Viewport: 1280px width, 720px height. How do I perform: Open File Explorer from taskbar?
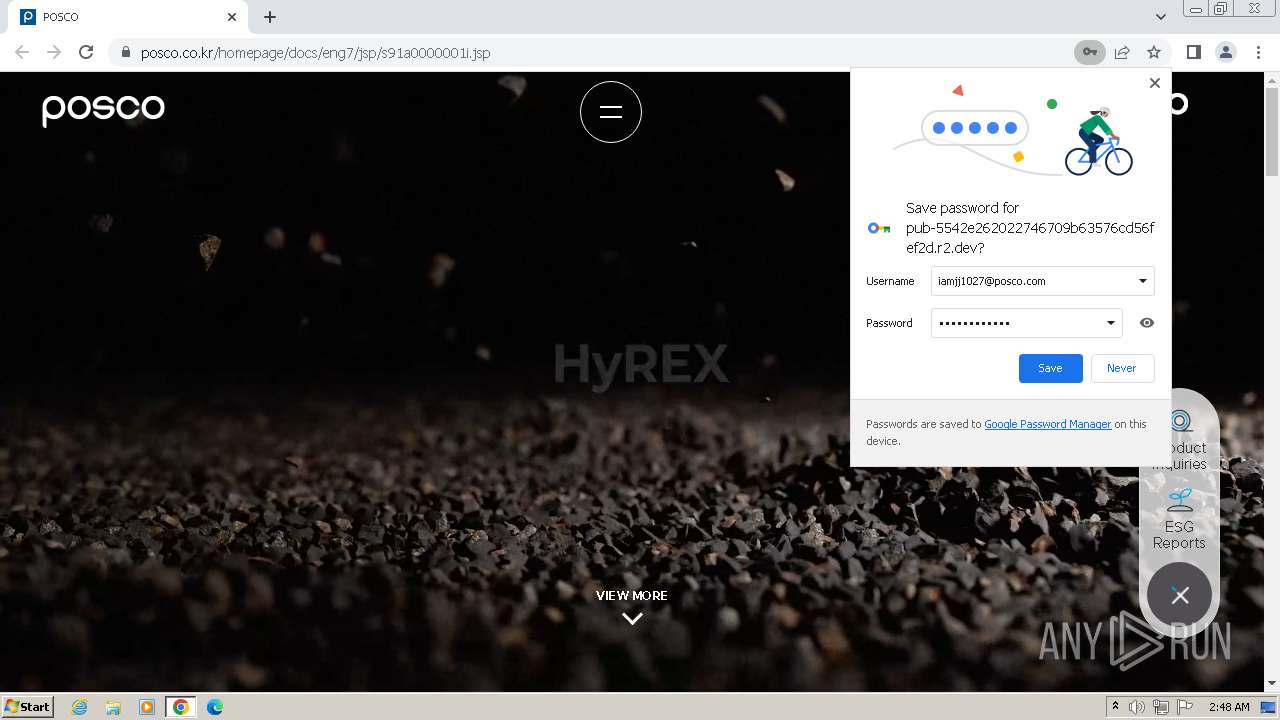113,707
